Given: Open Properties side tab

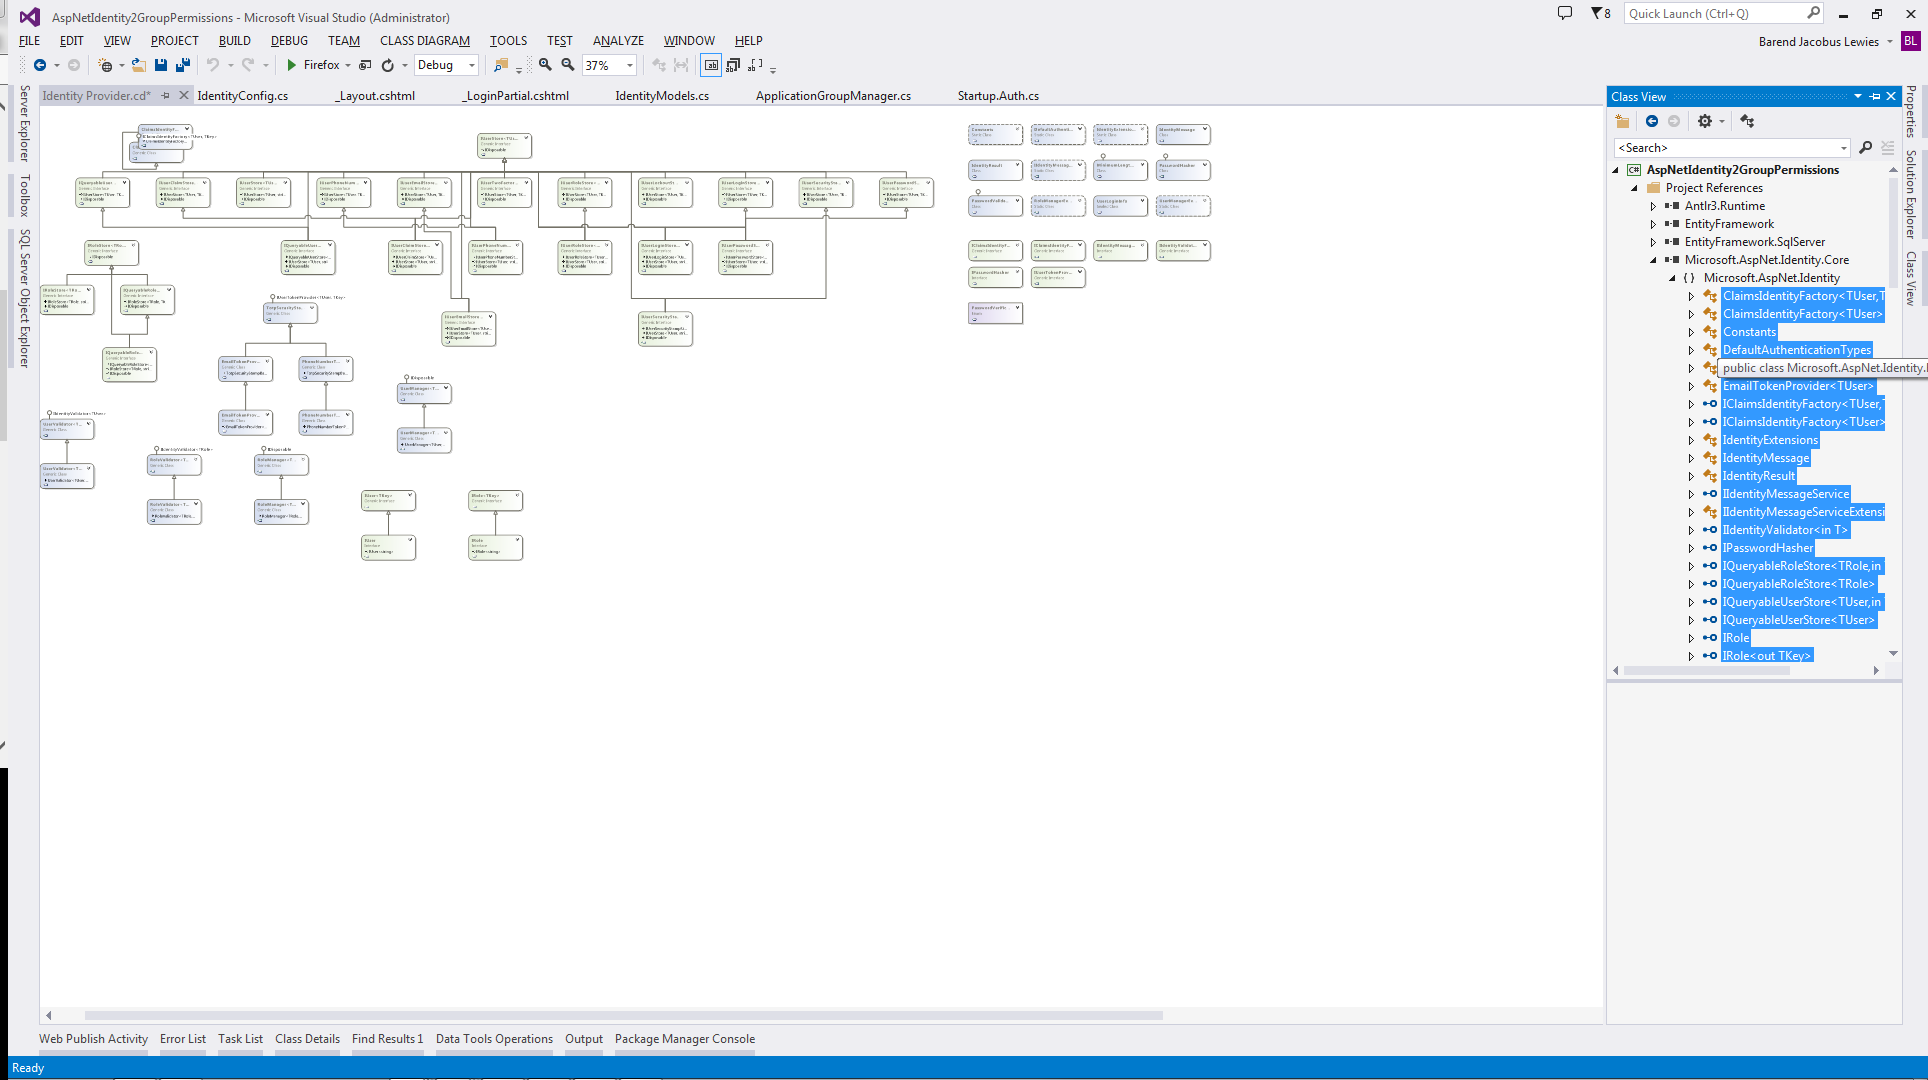Looking at the screenshot, I should [x=1910, y=112].
